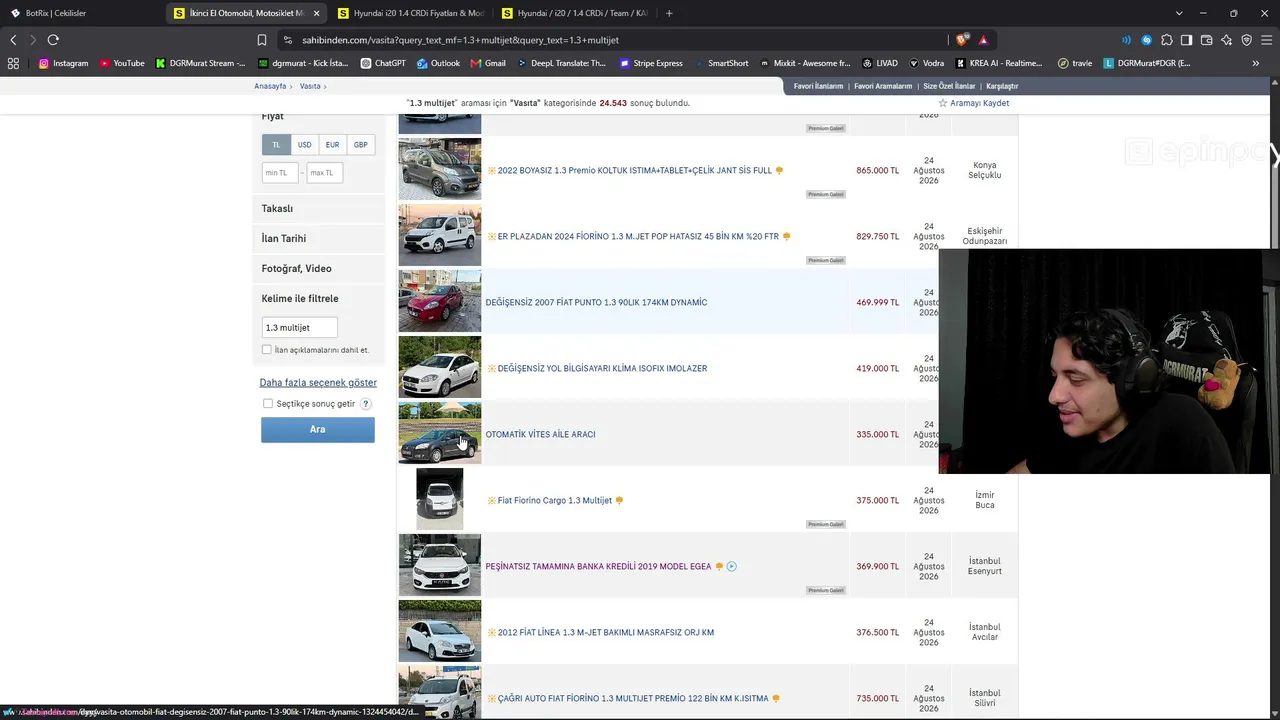Toggle the browser sidebar panel icon
The width and height of the screenshot is (1280, 720).
[1187, 40]
